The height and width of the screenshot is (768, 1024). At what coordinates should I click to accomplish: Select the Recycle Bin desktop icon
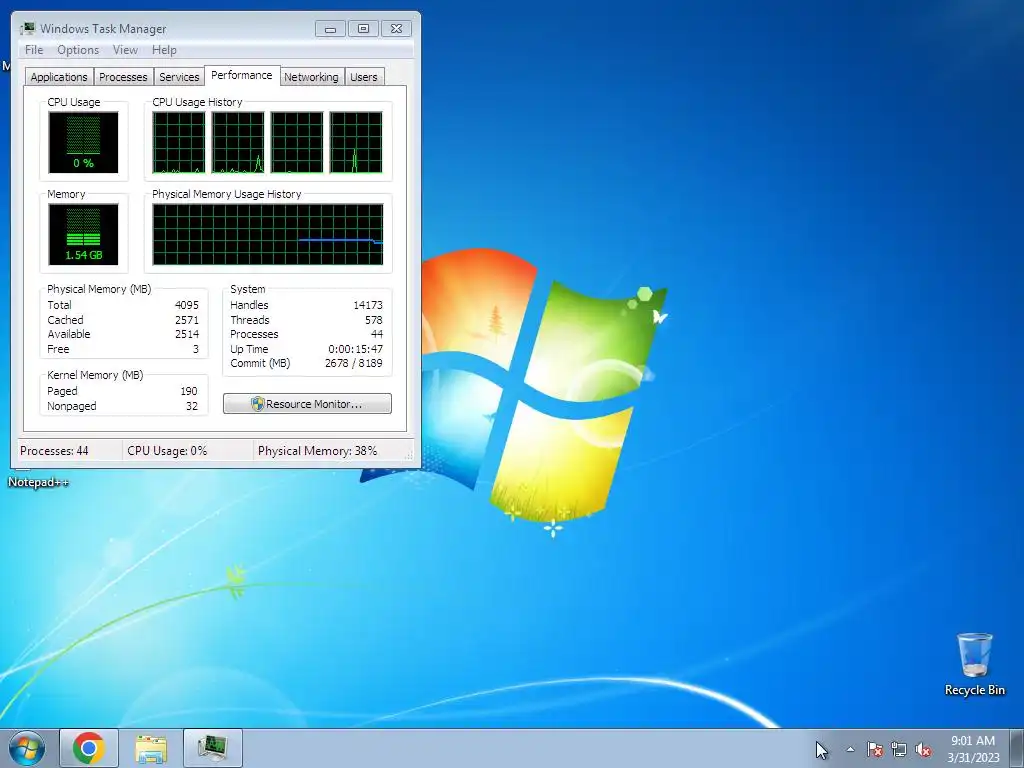click(974, 664)
